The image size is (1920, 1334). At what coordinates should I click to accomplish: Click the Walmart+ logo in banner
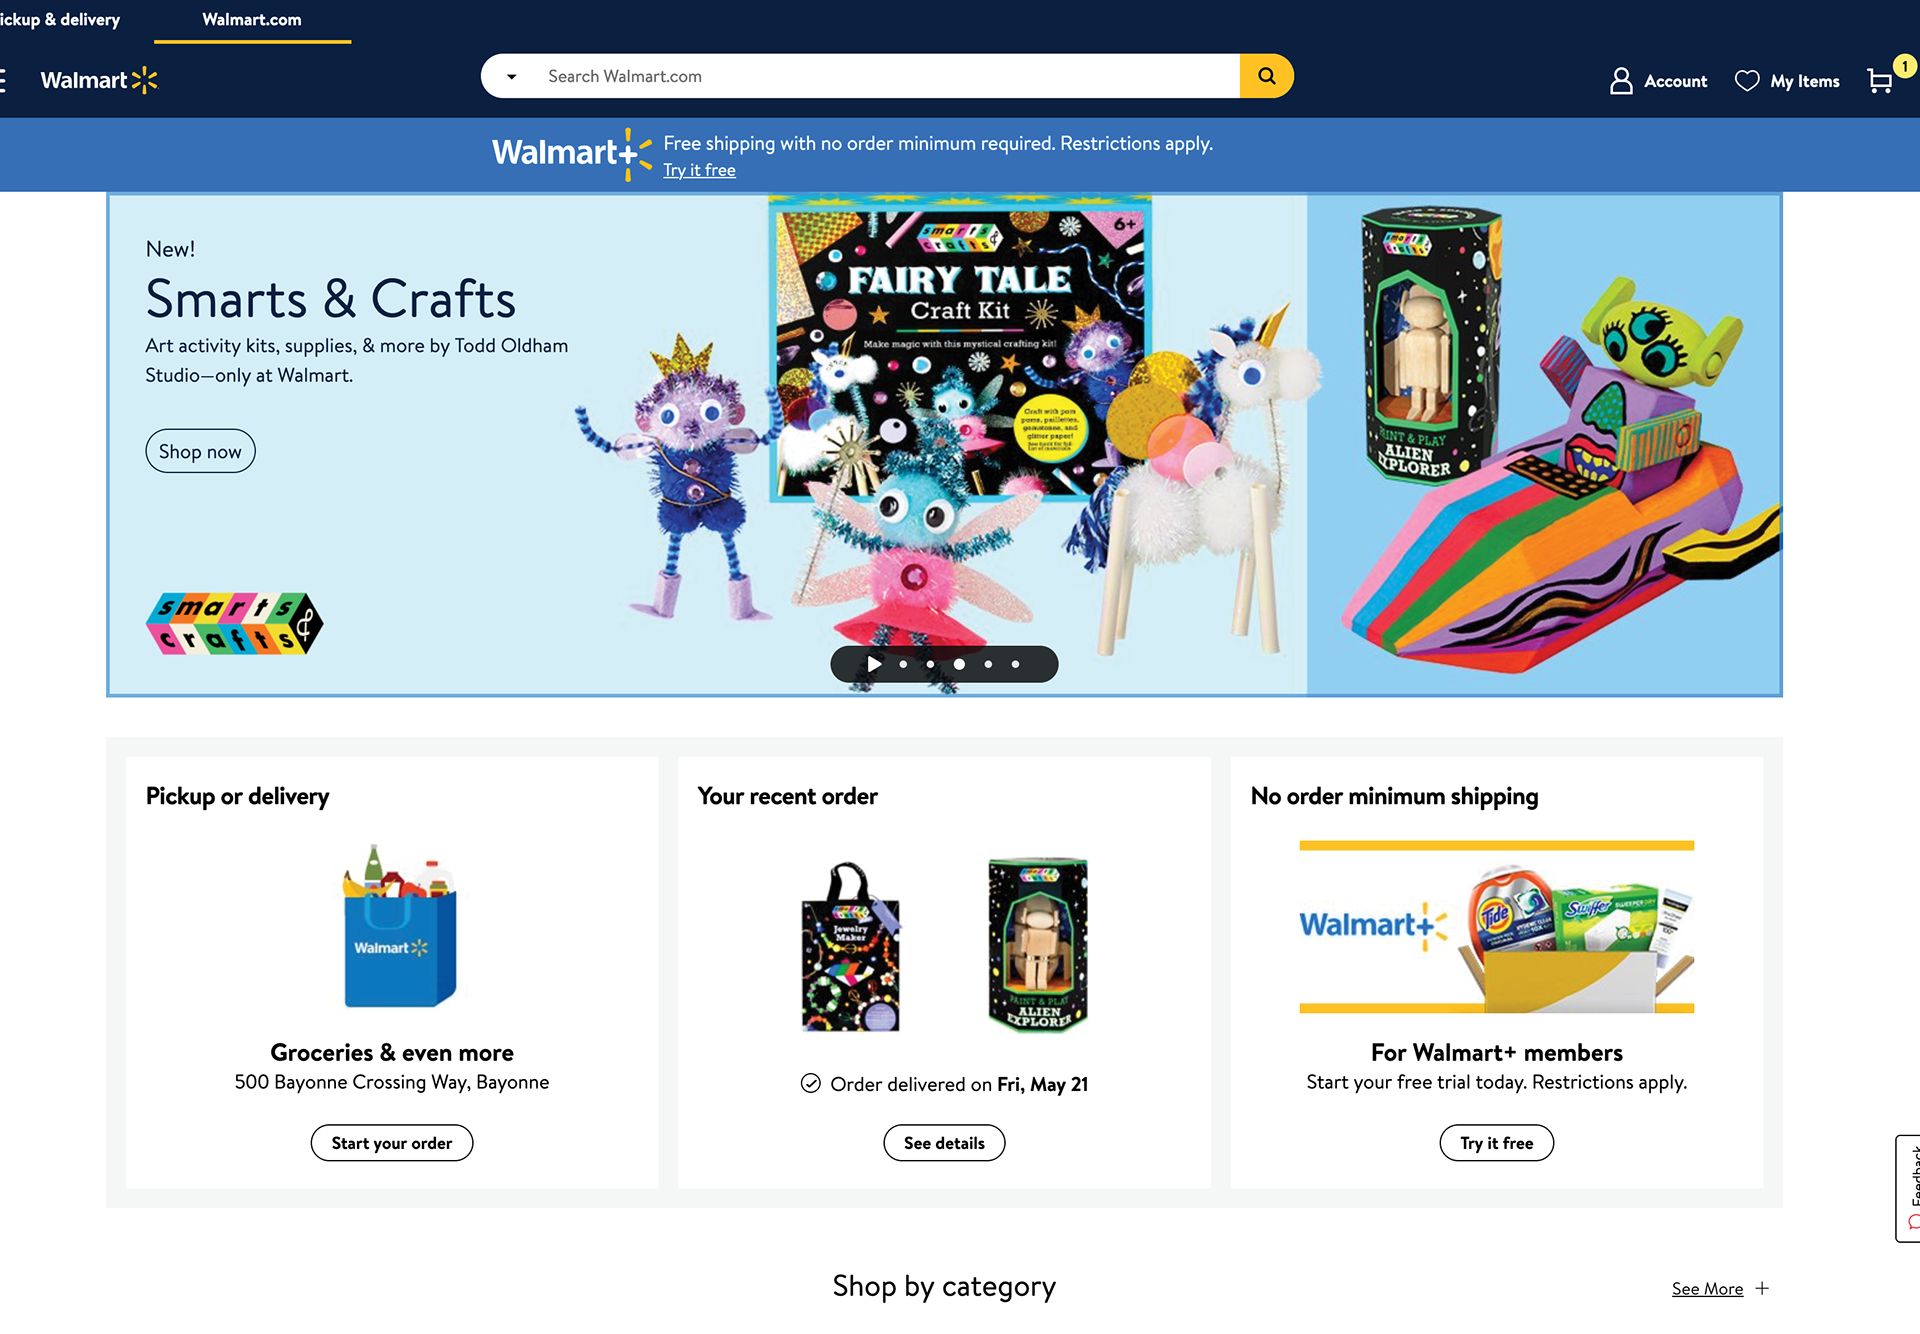point(572,153)
